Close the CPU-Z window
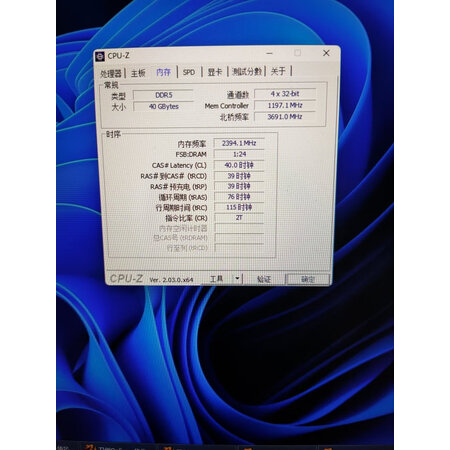 point(326,53)
